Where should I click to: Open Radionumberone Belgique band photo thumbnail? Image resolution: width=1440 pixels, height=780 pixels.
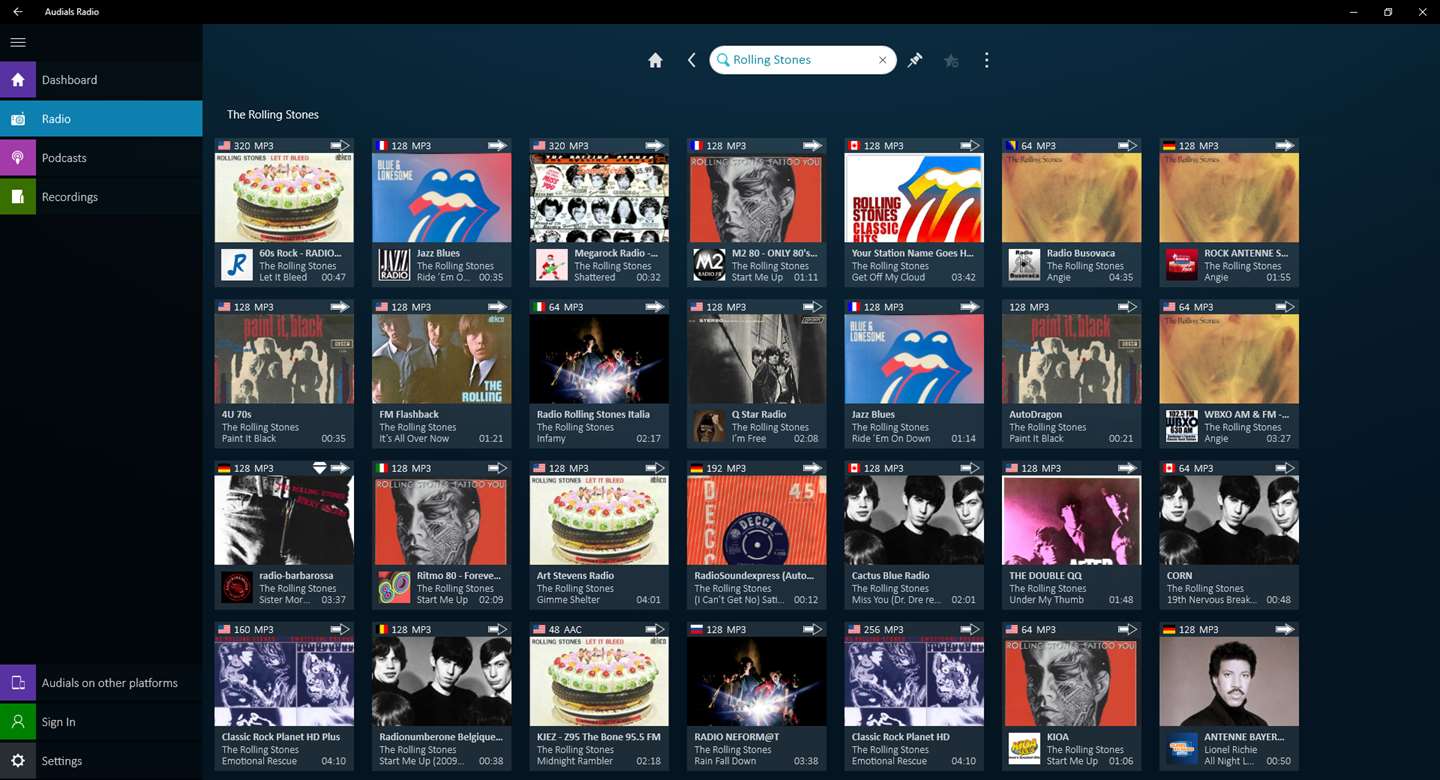point(441,682)
